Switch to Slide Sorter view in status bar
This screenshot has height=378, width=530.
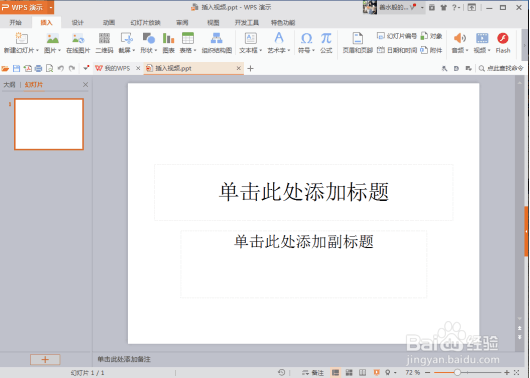click(x=349, y=373)
